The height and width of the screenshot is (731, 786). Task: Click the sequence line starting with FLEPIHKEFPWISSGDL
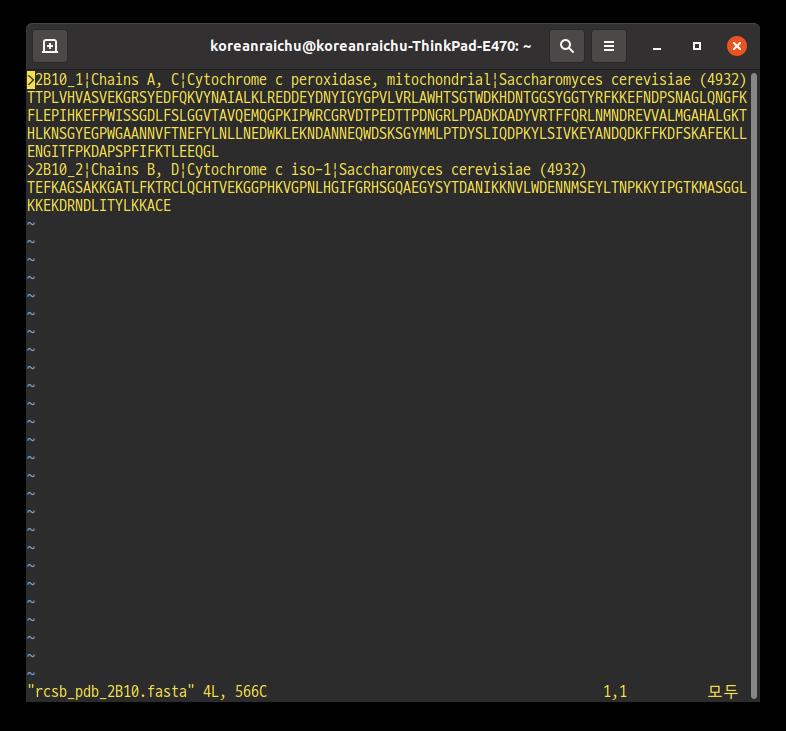(386, 116)
